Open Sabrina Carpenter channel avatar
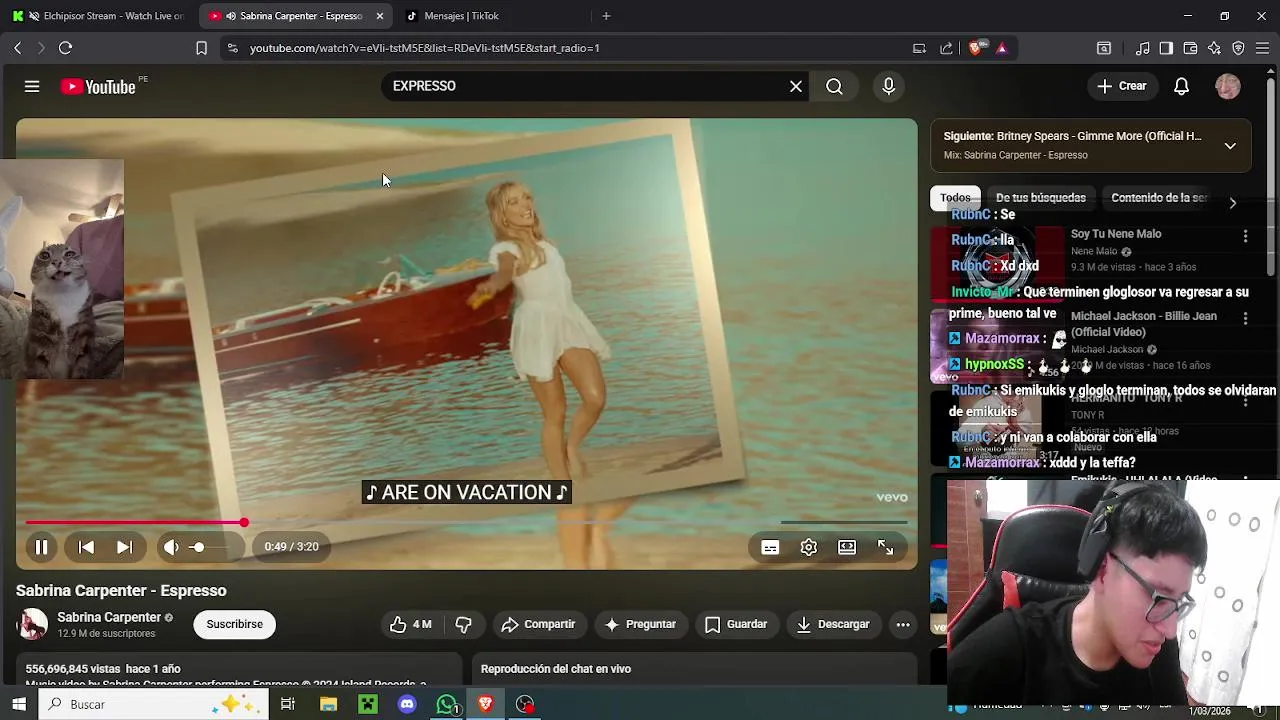This screenshot has width=1280, height=720. coord(32,624)
